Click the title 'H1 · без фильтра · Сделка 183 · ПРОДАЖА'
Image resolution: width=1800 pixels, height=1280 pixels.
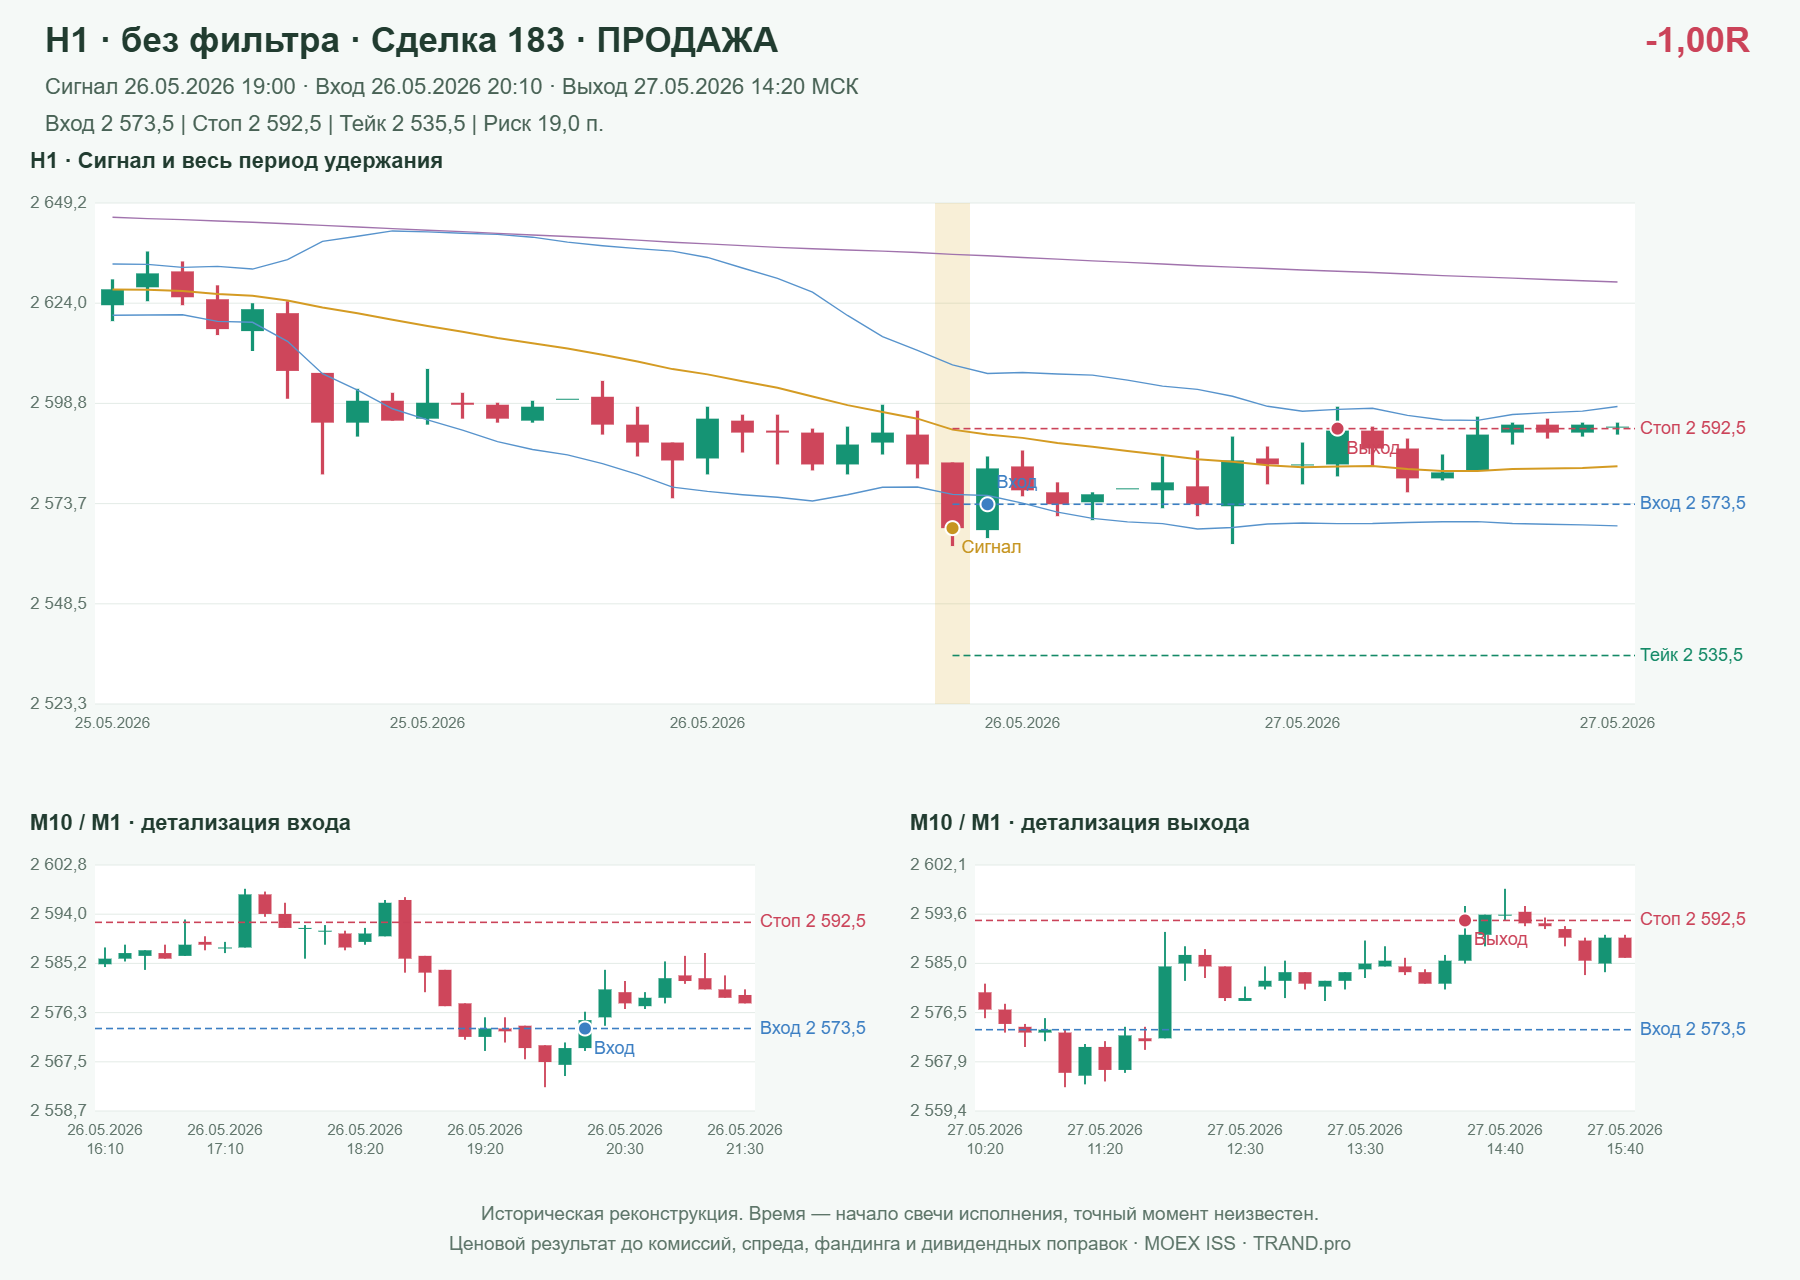click(x=411, y=40)
